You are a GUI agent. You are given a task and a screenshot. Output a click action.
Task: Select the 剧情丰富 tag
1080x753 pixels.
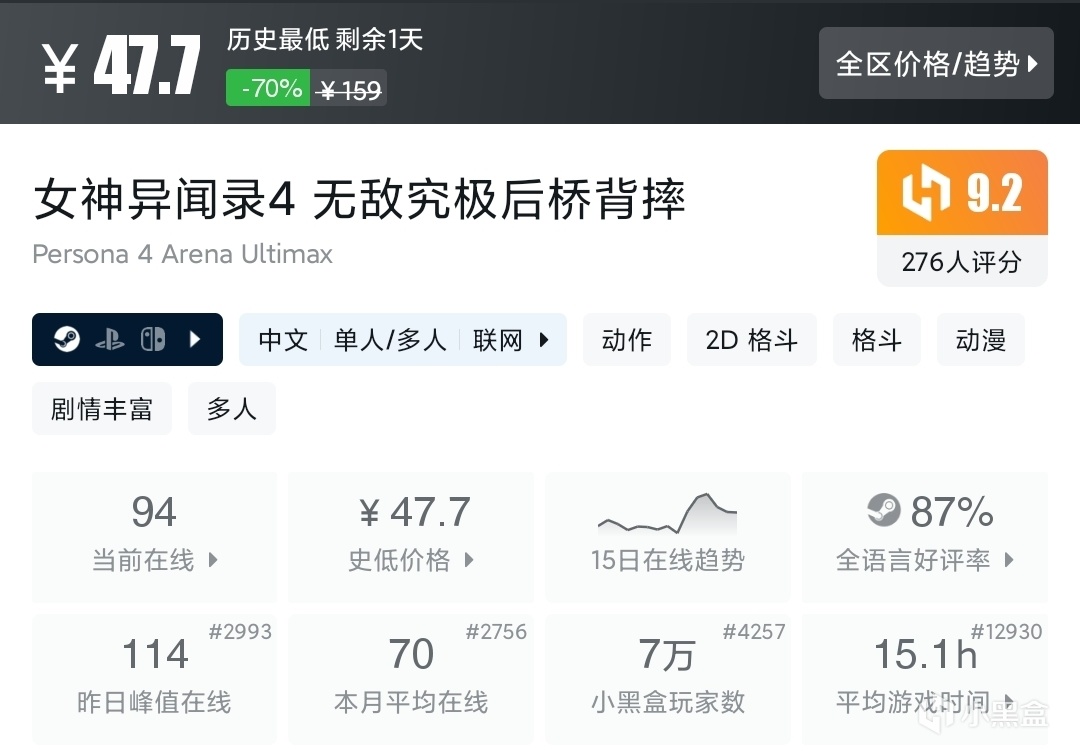click(101, 408)
